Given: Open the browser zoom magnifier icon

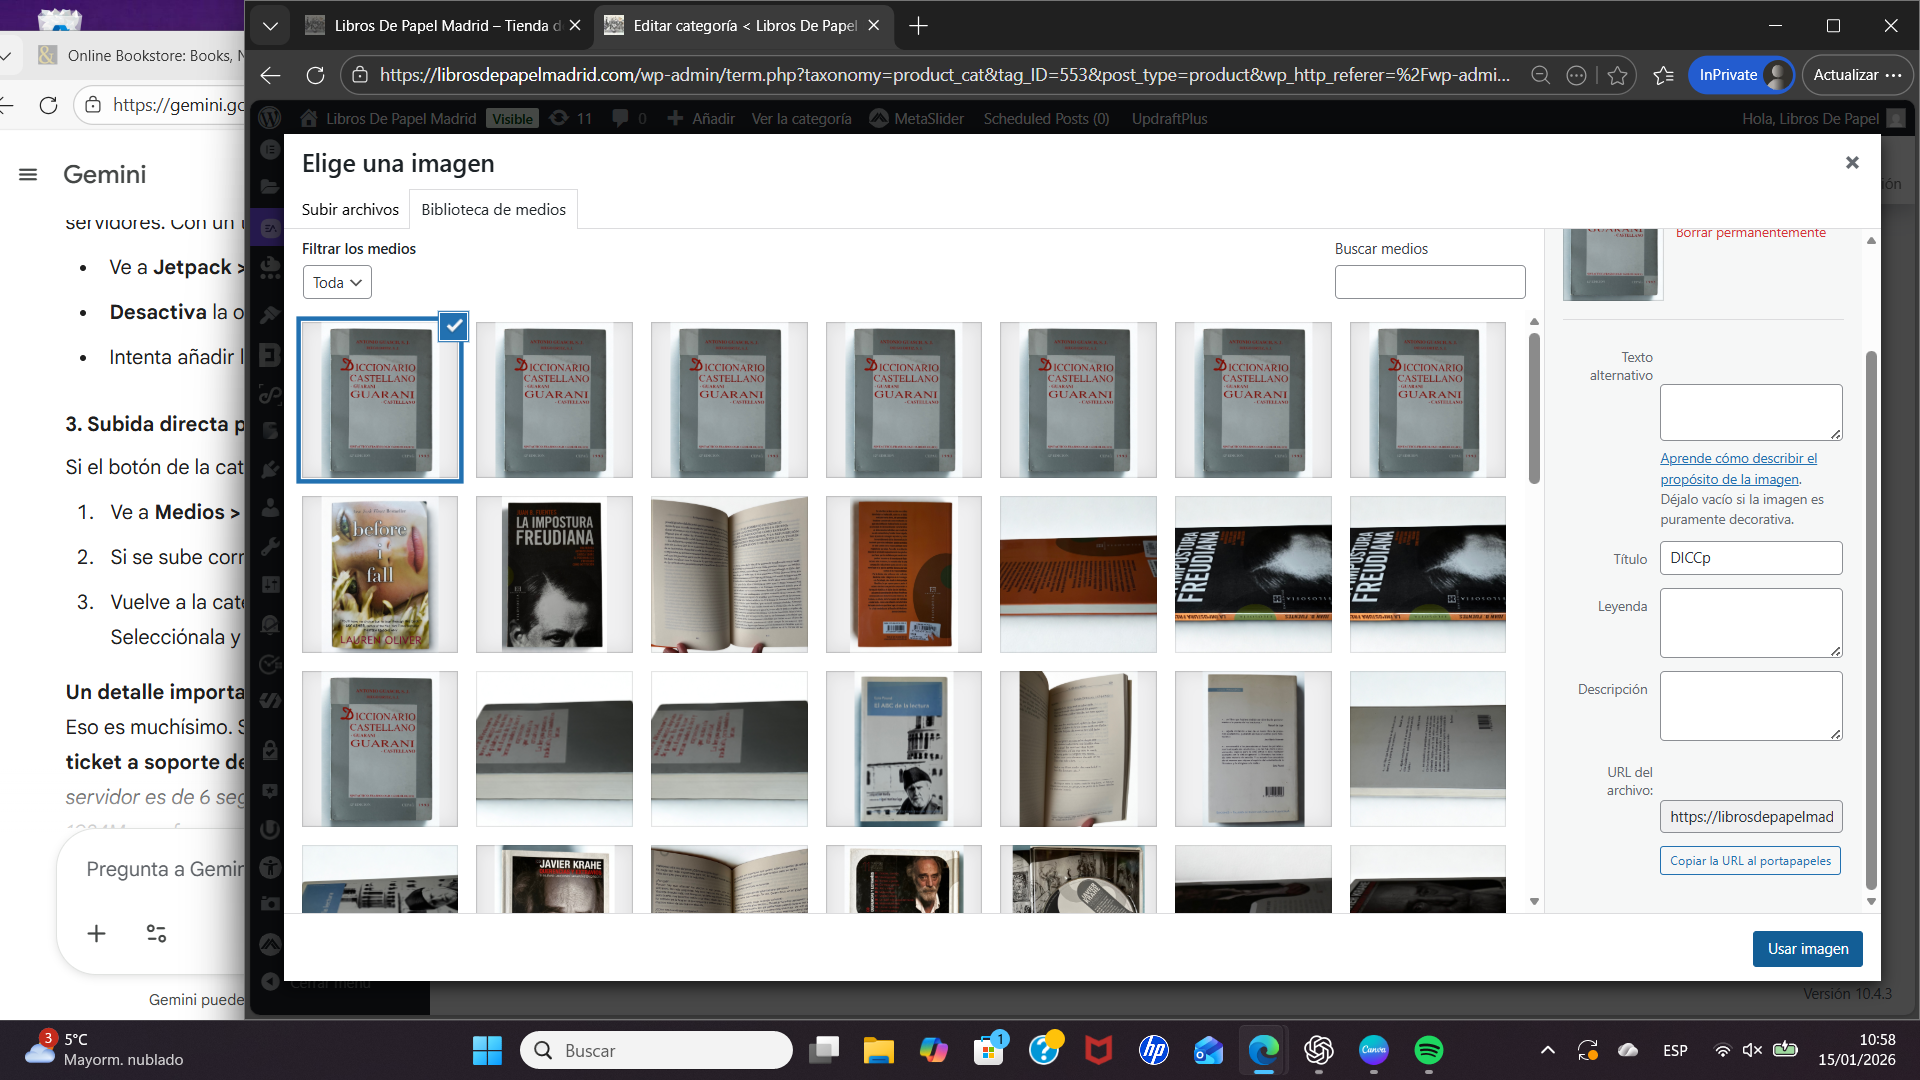Looking at the screenshot, I should click(x=1540, y=75).
